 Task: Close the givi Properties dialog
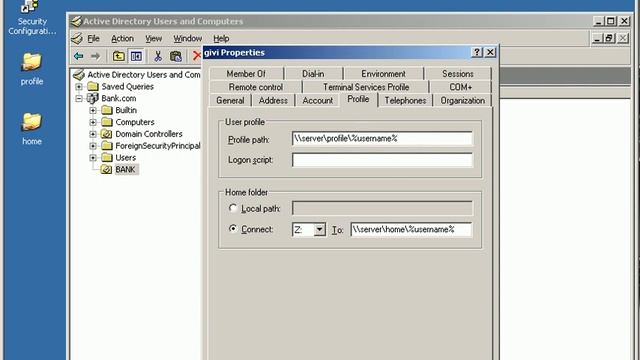pos(490,52)
